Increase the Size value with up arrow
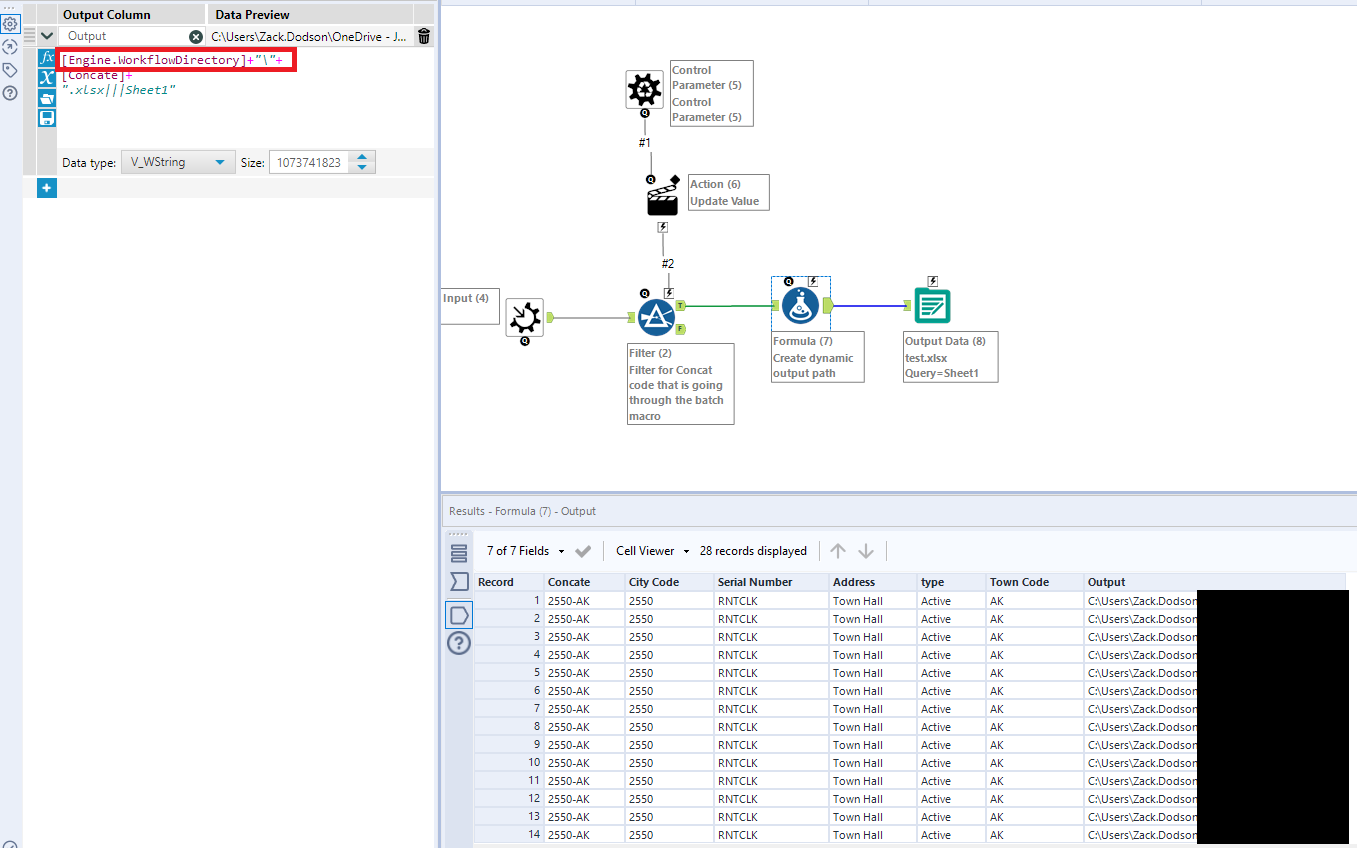1357x848 pixels. 363,157
